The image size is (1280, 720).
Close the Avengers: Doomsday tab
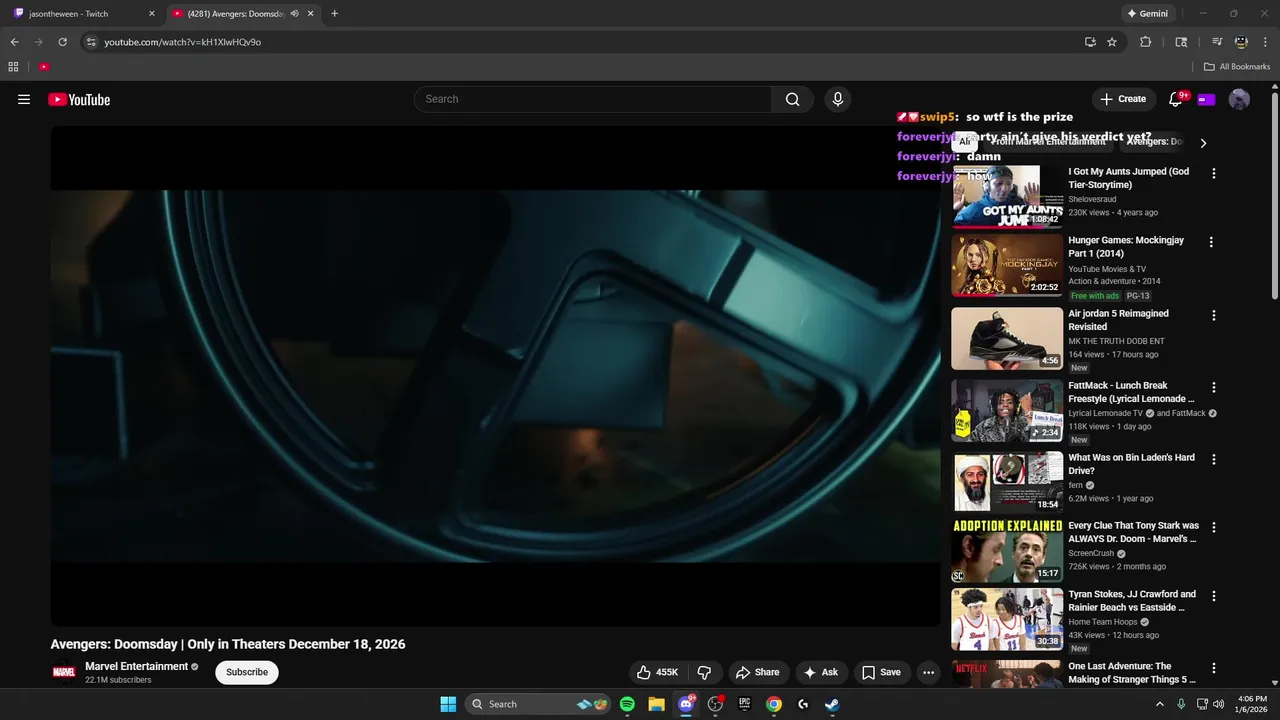pyautogui.click(x=311, y=14)
